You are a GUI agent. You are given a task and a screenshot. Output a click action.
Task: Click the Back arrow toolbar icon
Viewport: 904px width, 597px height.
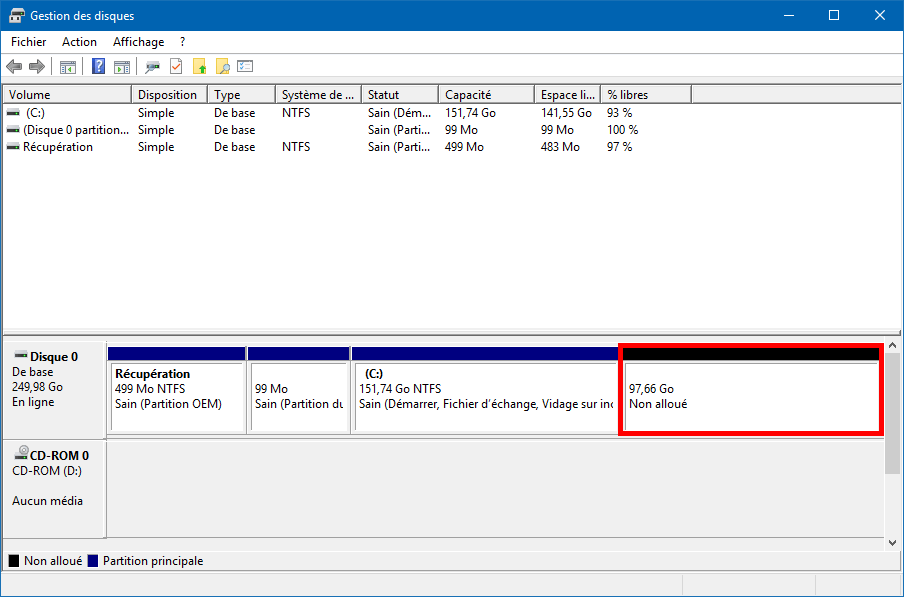[14, 67]
